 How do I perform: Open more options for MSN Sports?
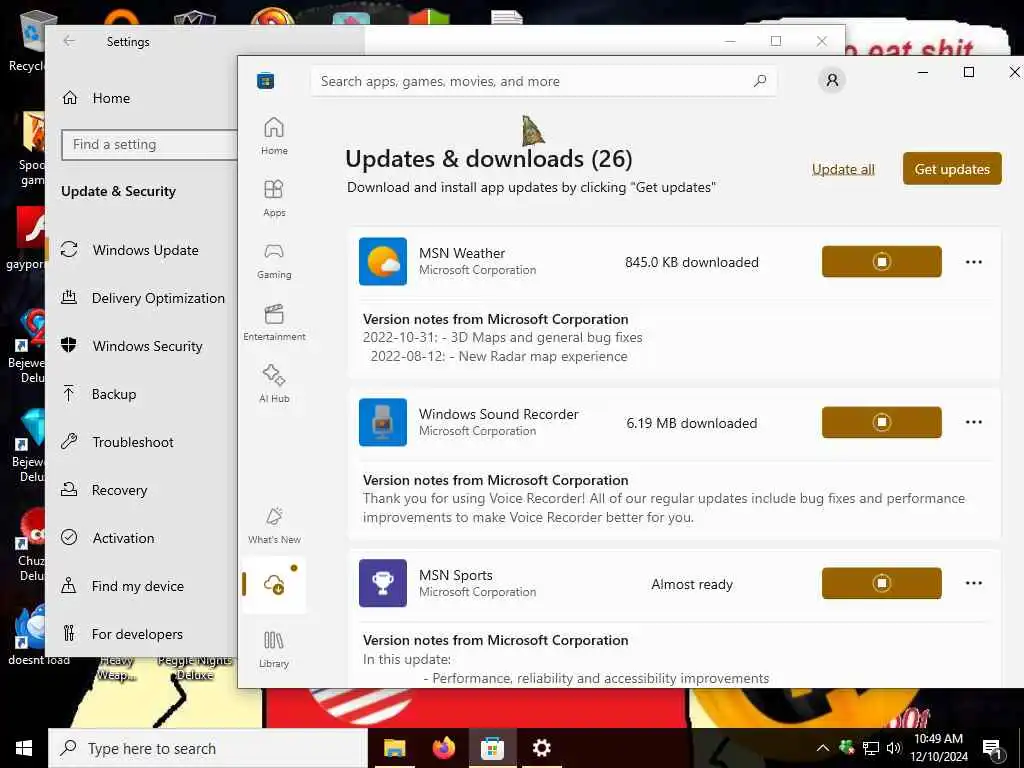[x=974, y=583]
